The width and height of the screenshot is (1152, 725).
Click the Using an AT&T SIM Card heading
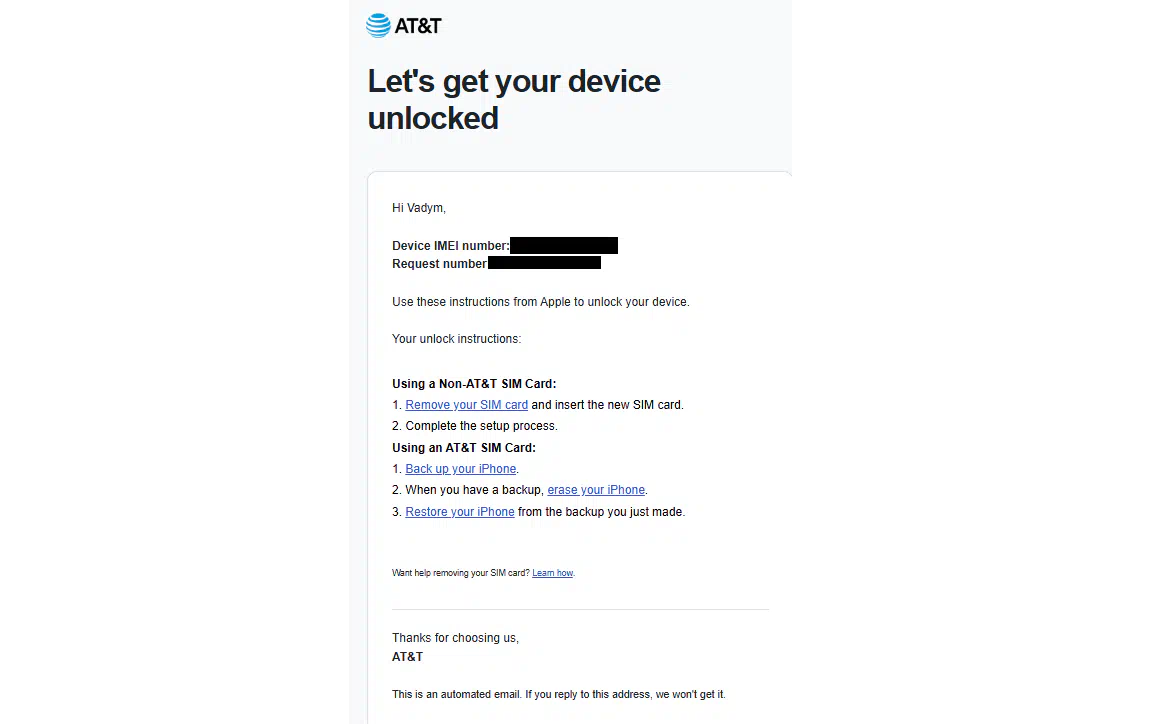tap(464, 447)
